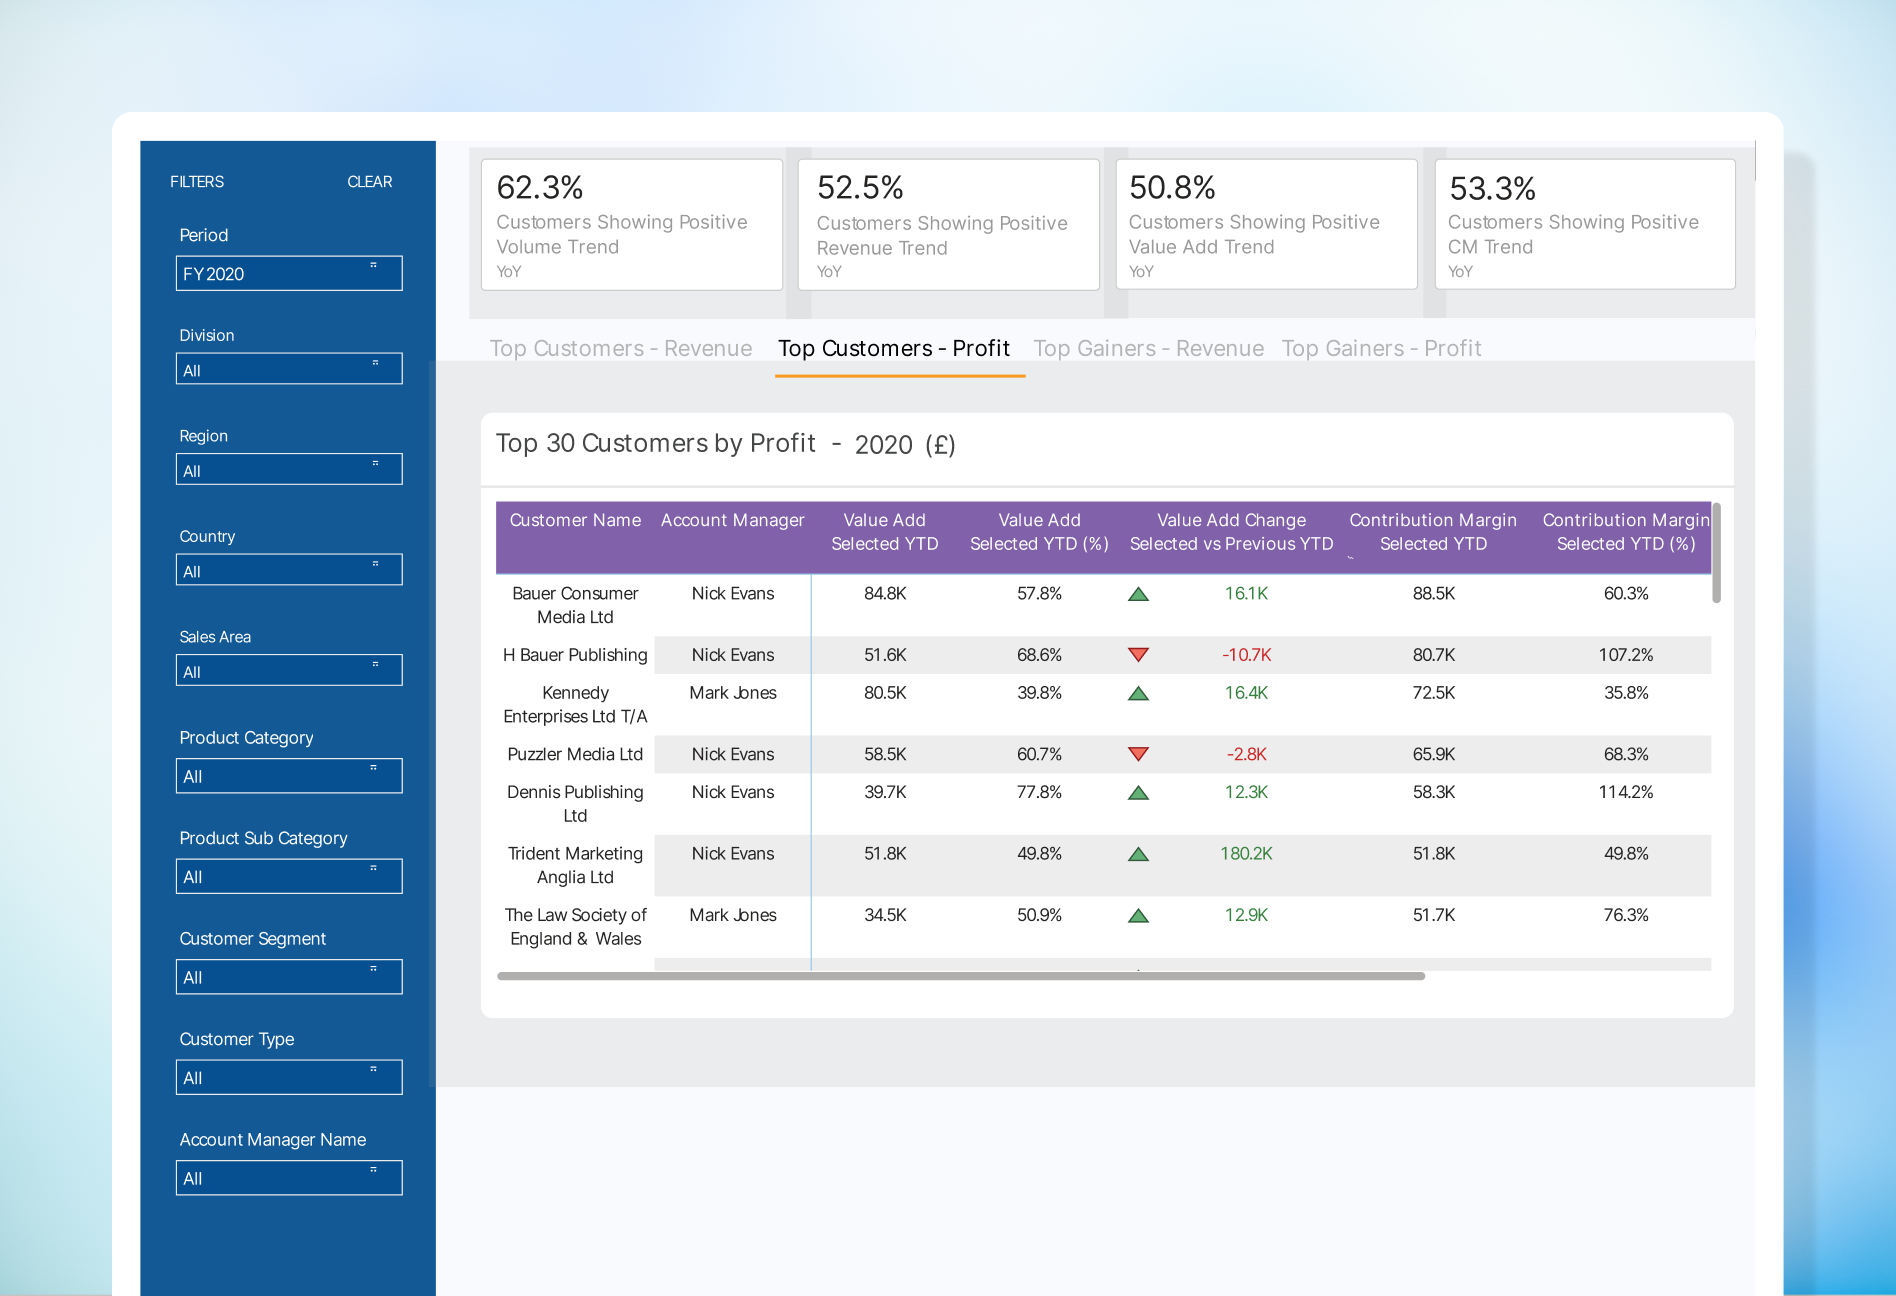Open the Period FY 2020 dropdown
This screenshot has height=1296, width=1896.
[x=289, y=273]
